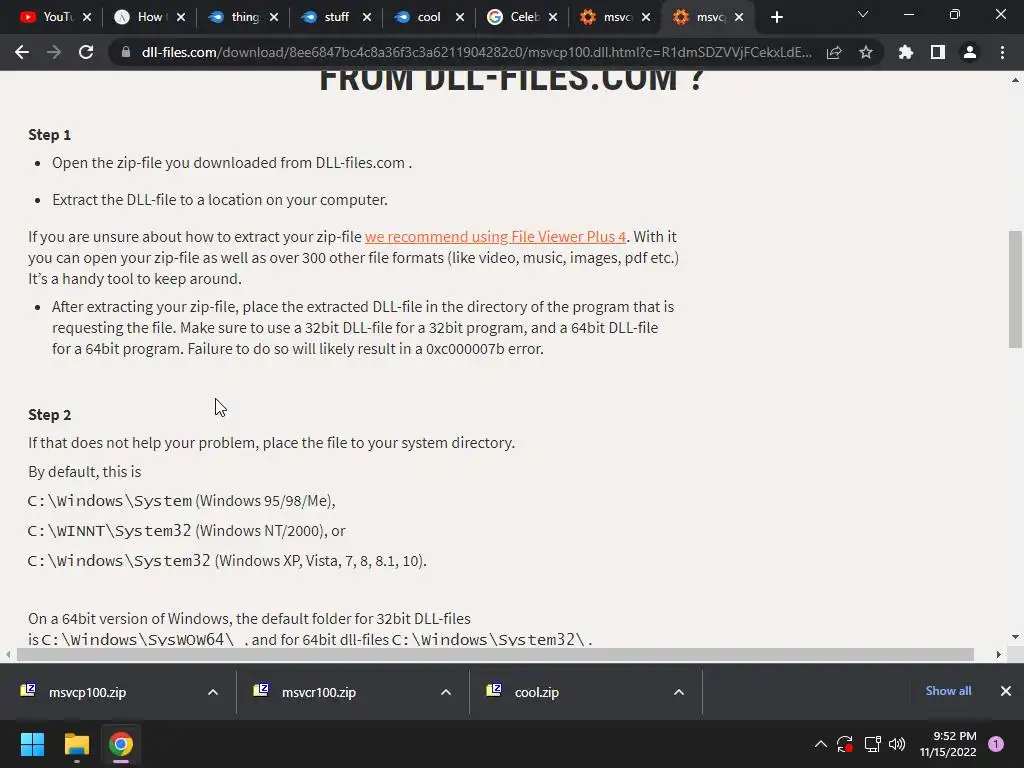
Task: Click the forward navigation arrow
Action: (54, 52)
